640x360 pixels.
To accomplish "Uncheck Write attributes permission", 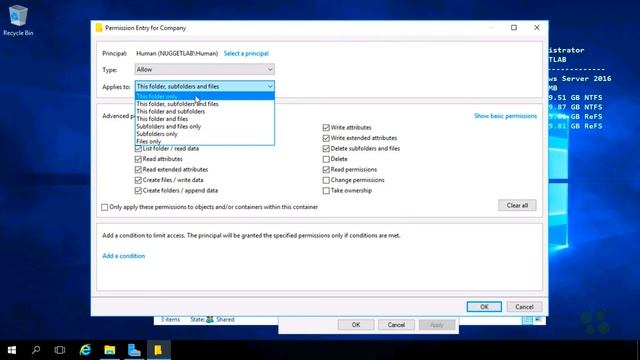I will coord(326,128).
